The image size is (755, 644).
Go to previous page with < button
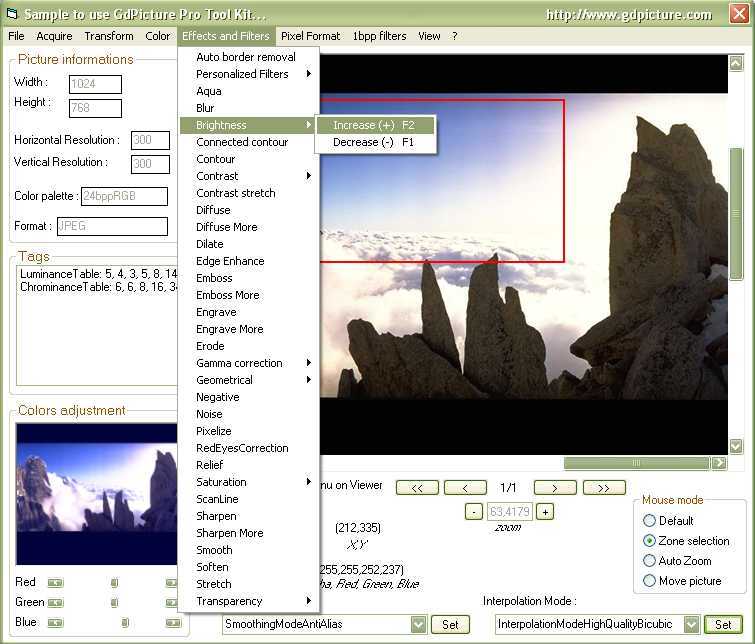[x=465, y=488]
